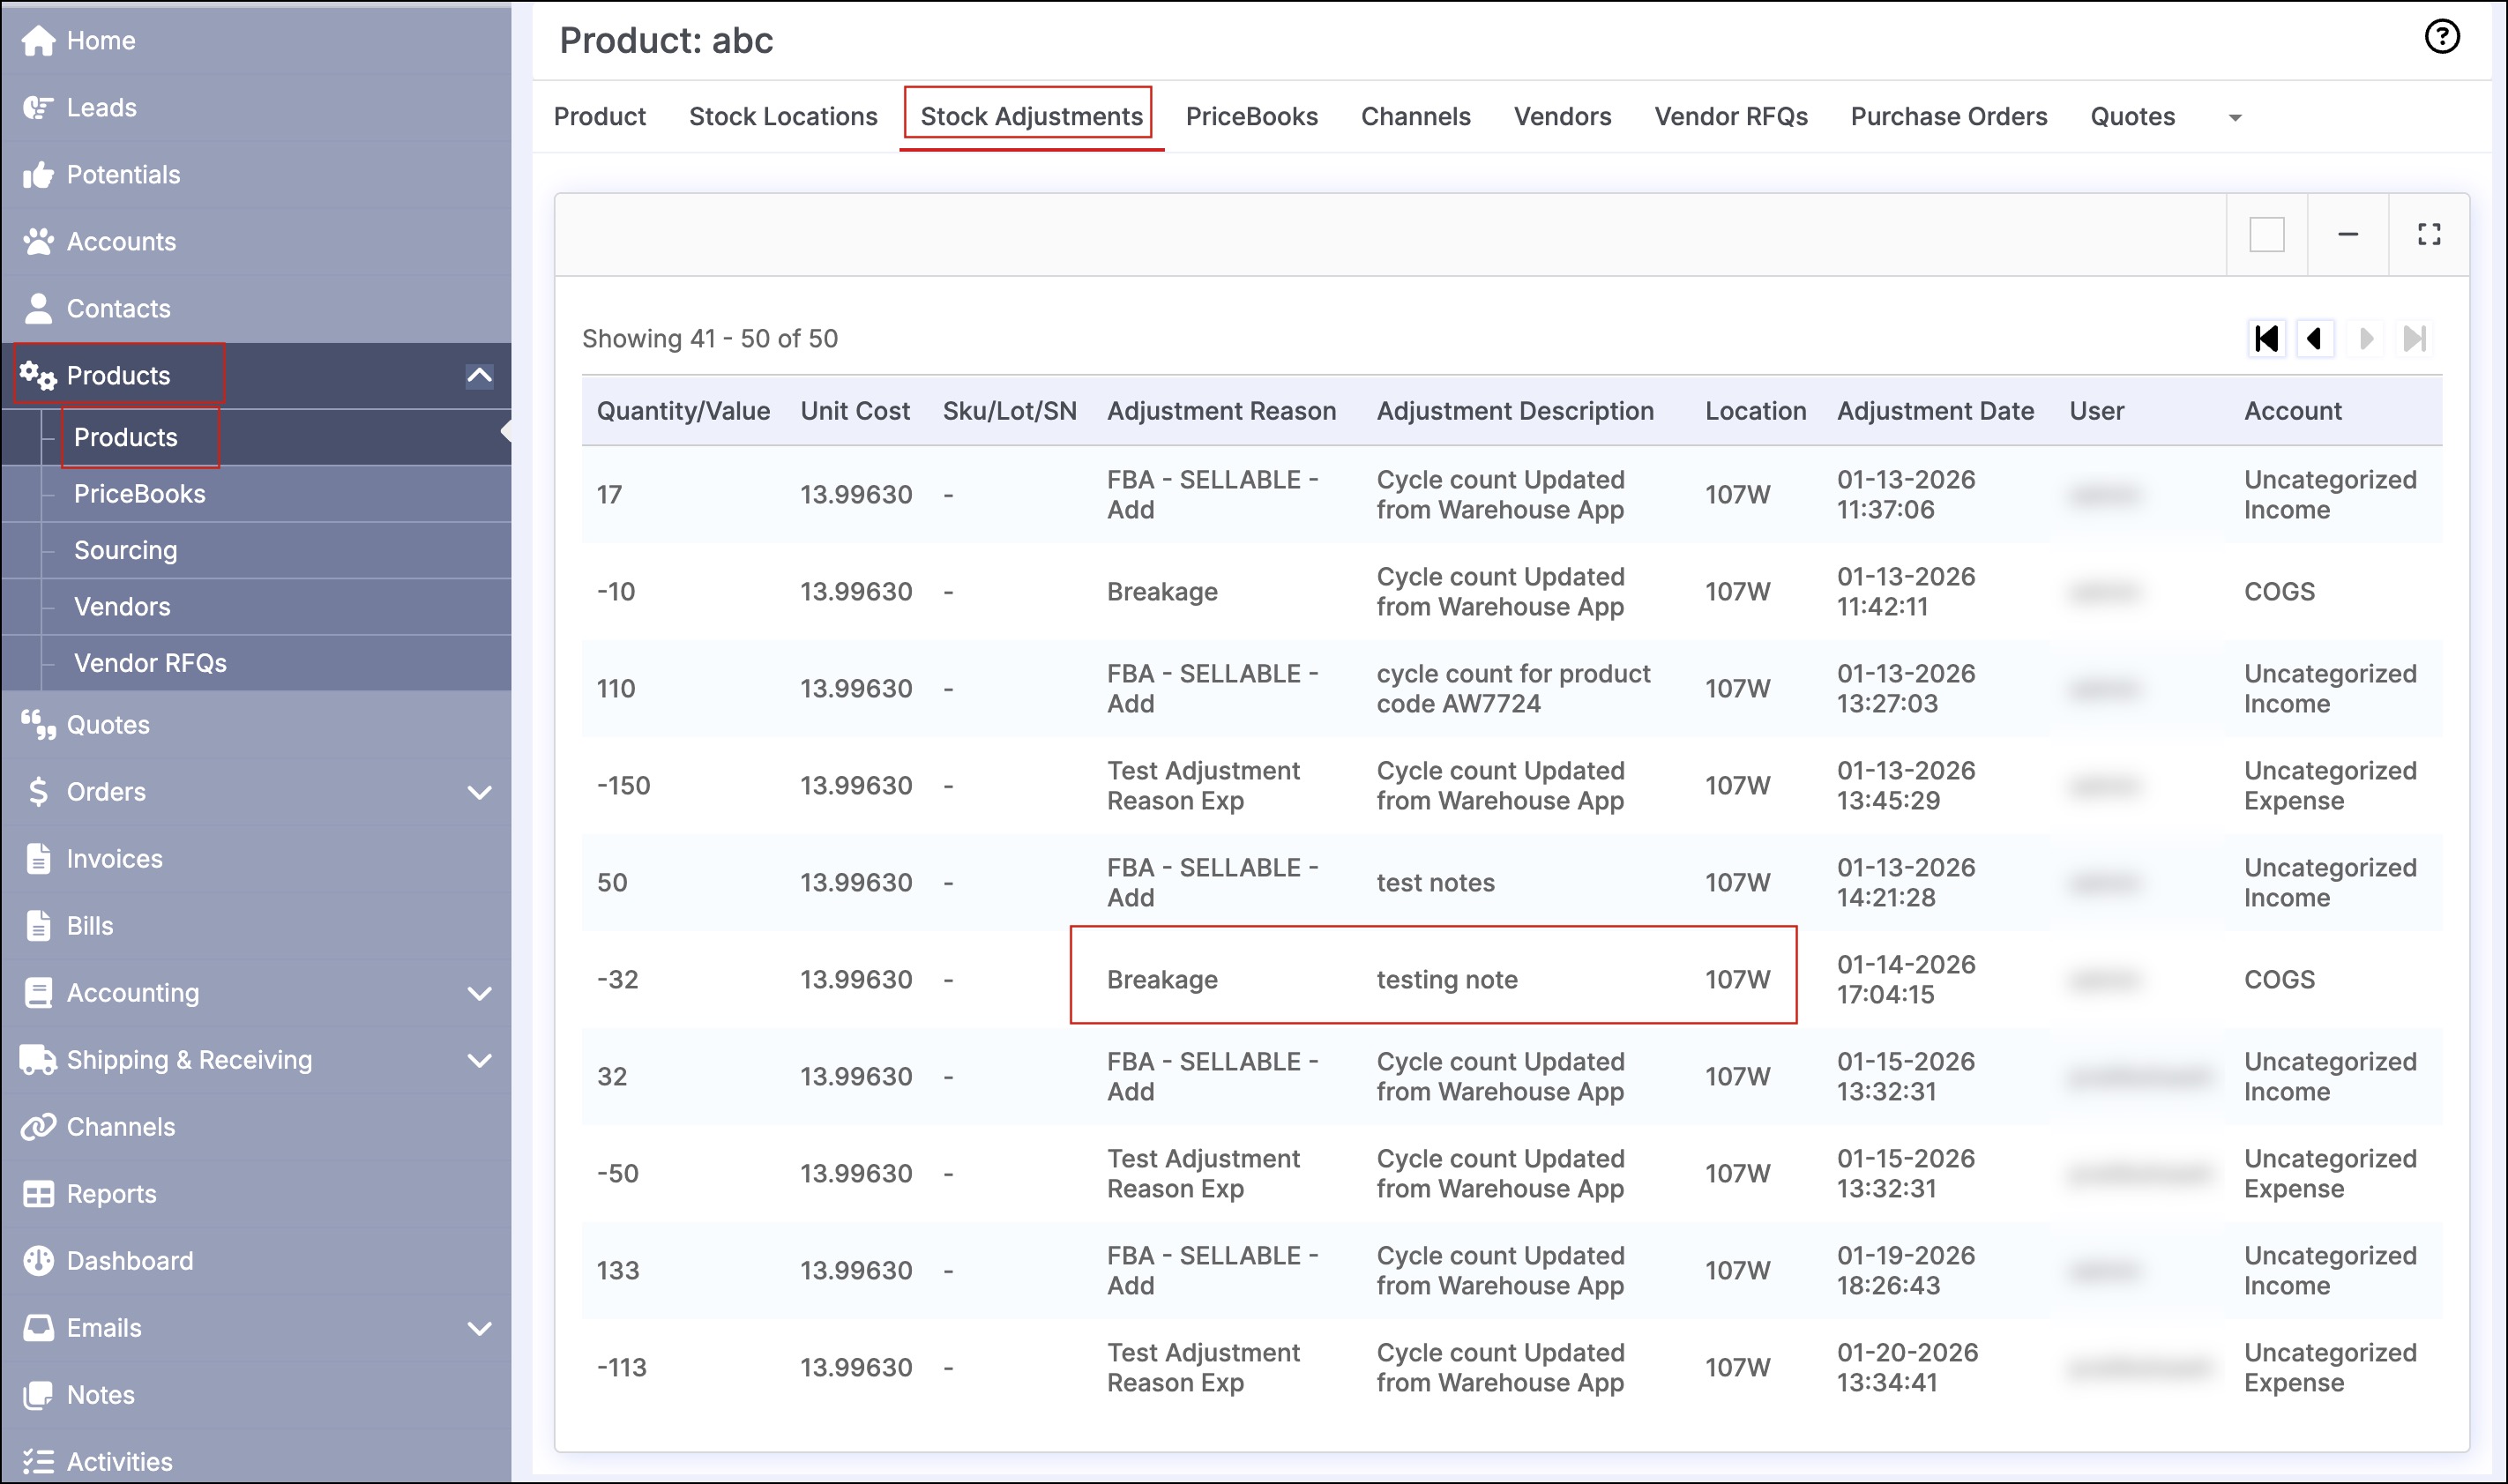Open PriceBooks in Products submenu
Image resolution: width=2508 pixels, height=1484 pixels.
coord(139,494)
